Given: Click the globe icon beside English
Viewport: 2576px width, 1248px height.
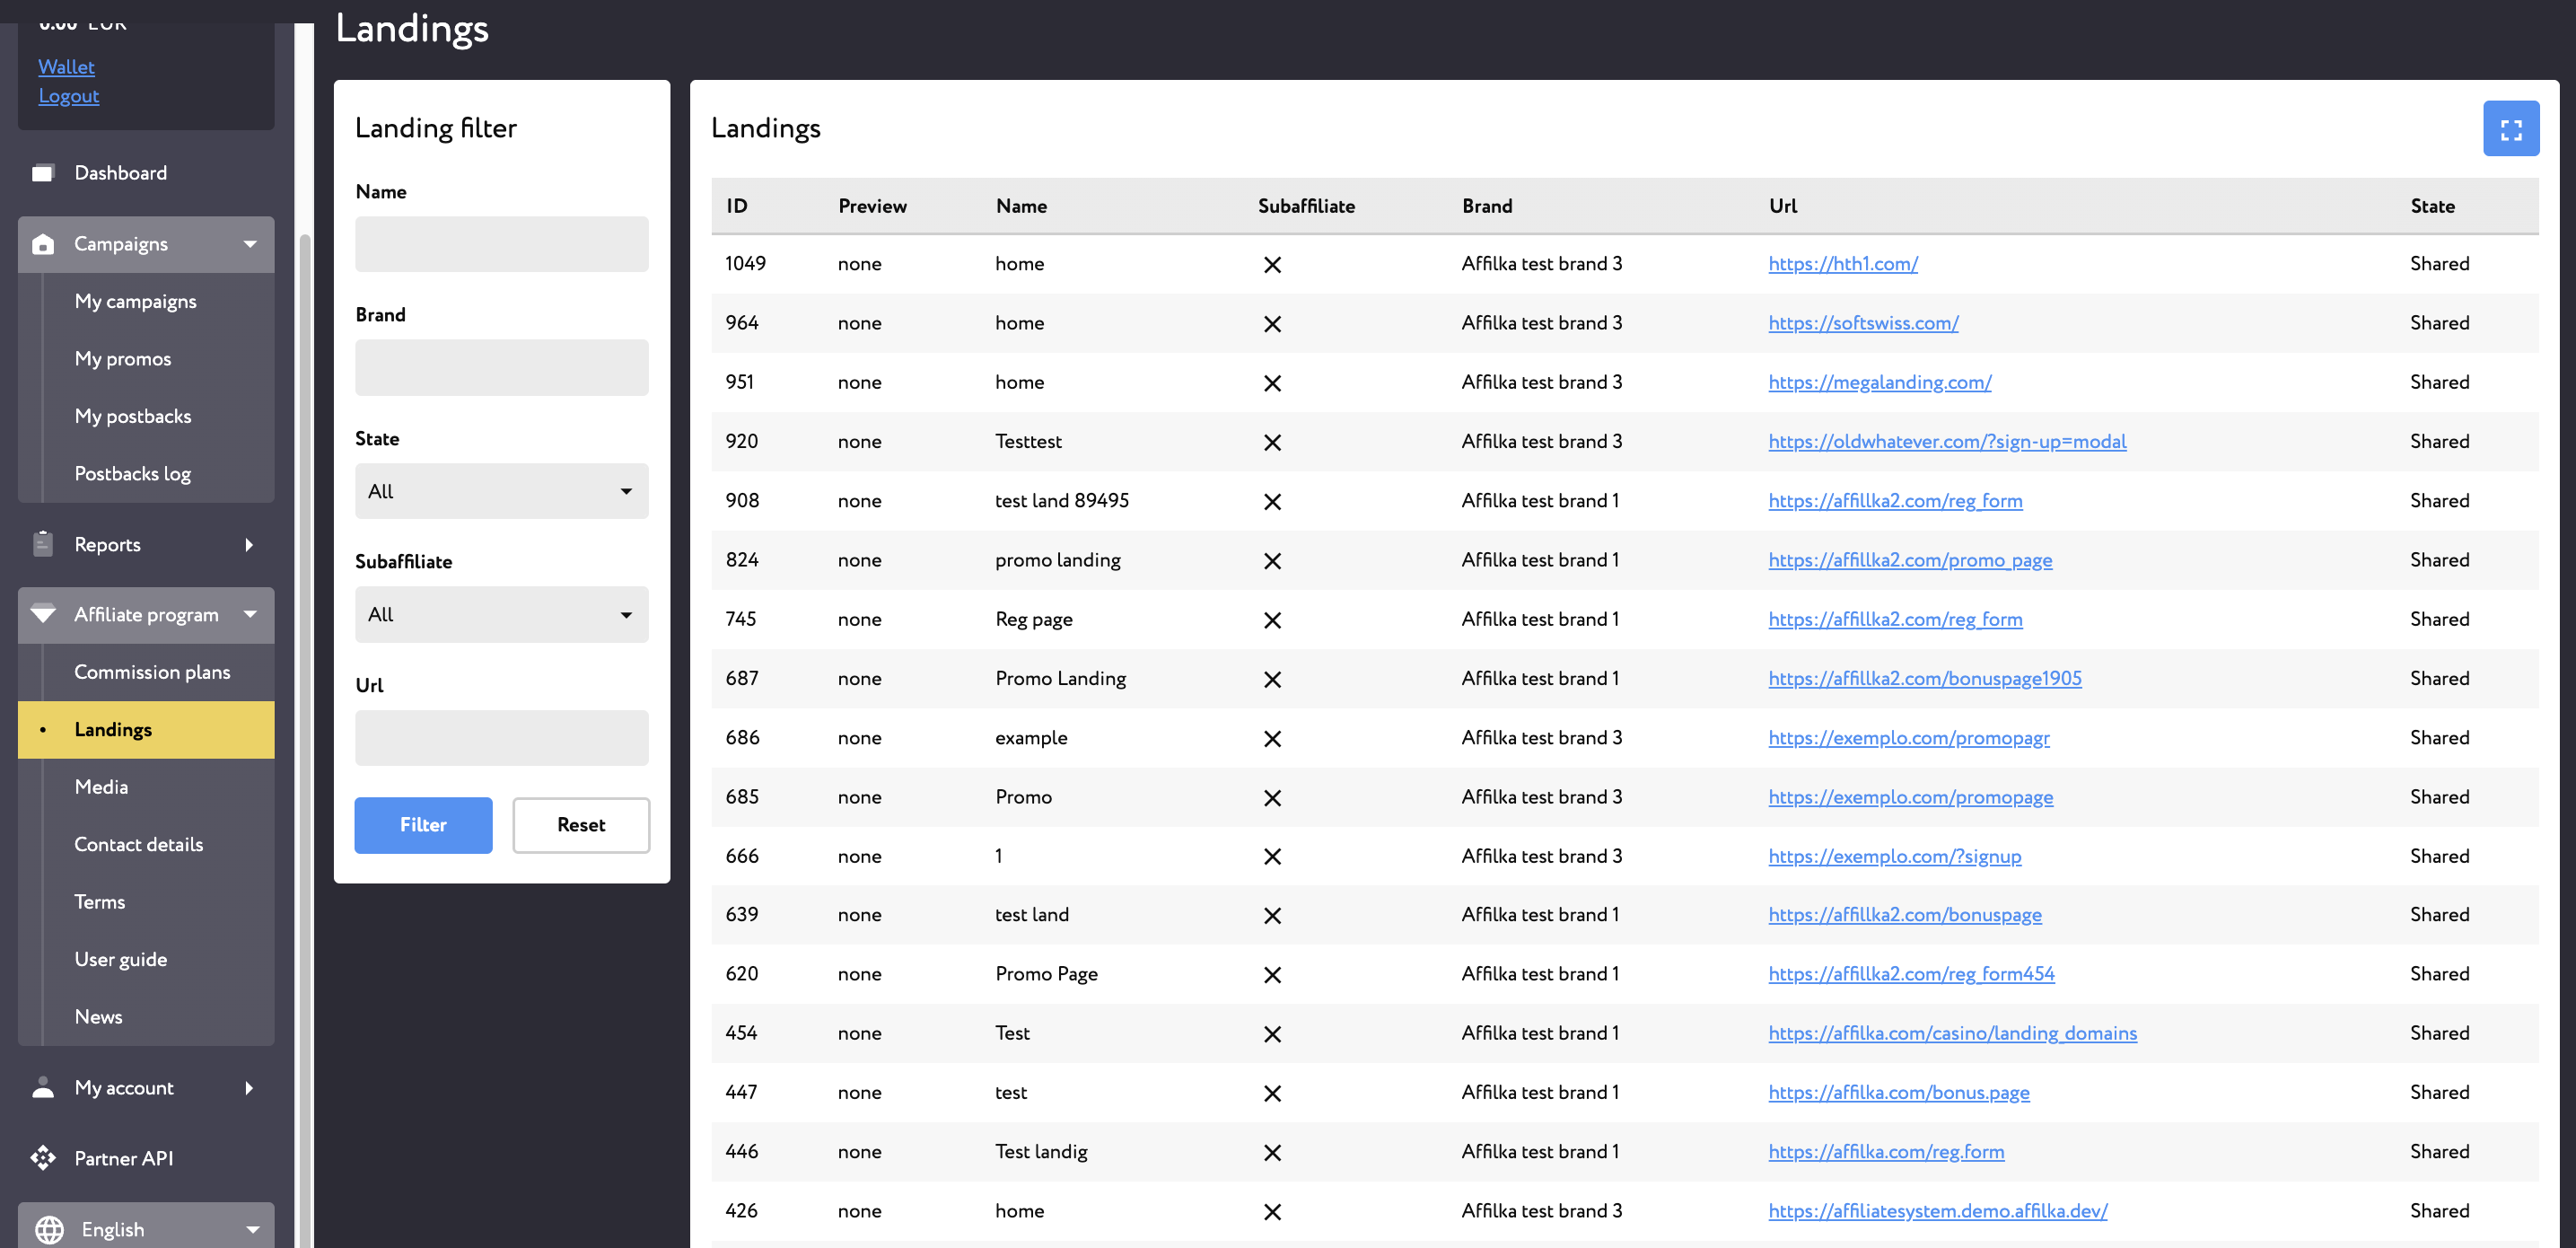Looking at the screenshot, I should coord(49,1229).
